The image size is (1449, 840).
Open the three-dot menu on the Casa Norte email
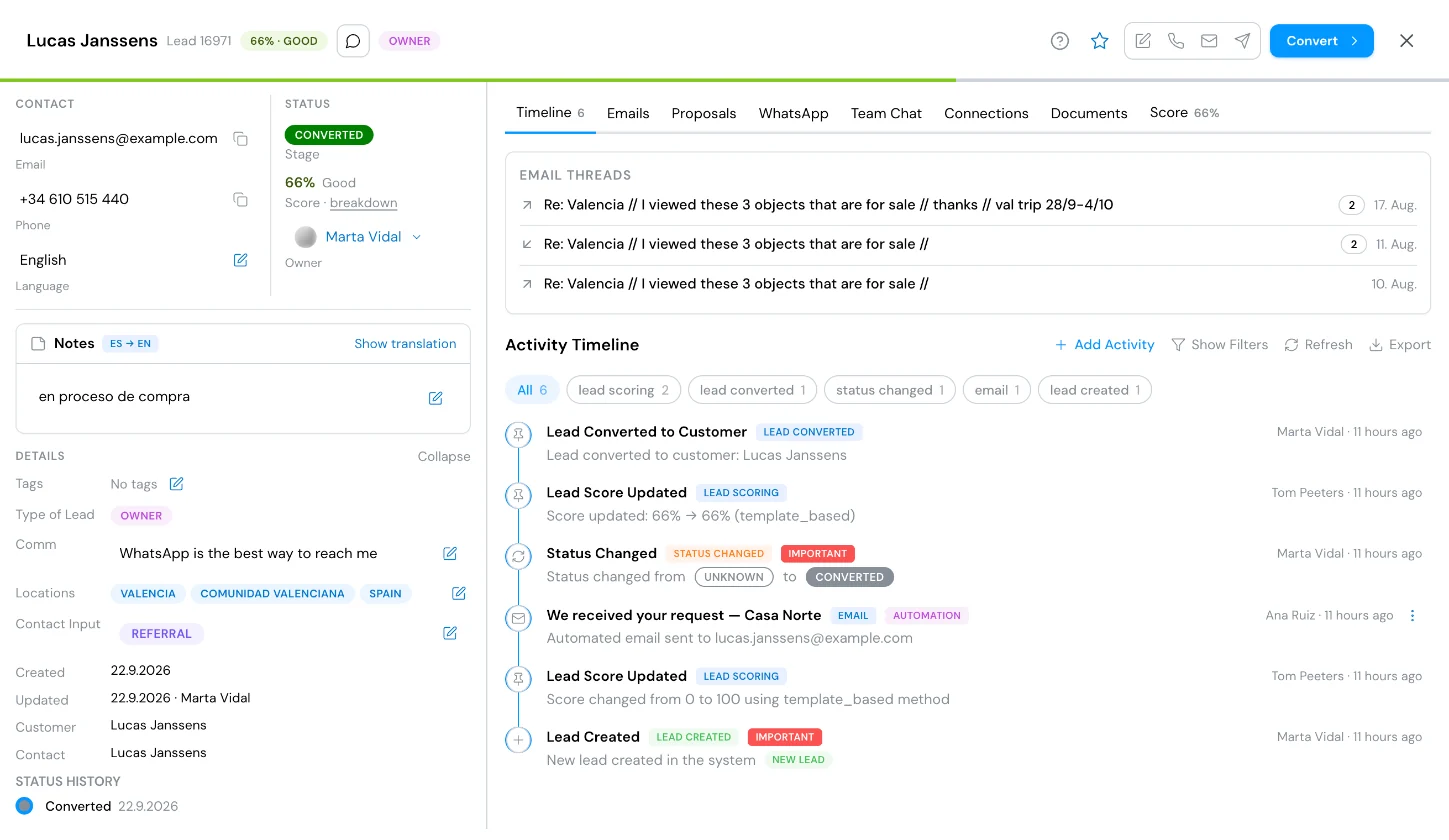pyautogui.click(x=1413, y=616)
